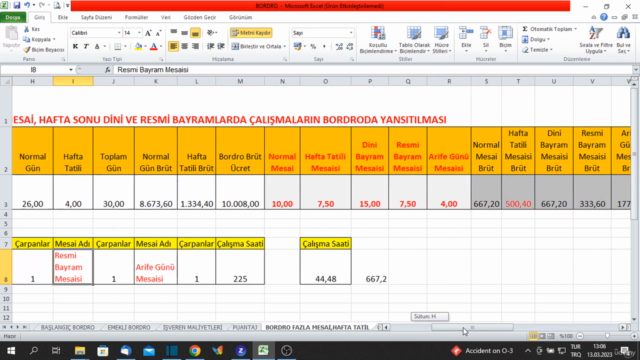Screen dimensions: 640x360
Task: Open Bul ve Seç binoculars menu
Action: pyautogui.click(x=624, y=40)
